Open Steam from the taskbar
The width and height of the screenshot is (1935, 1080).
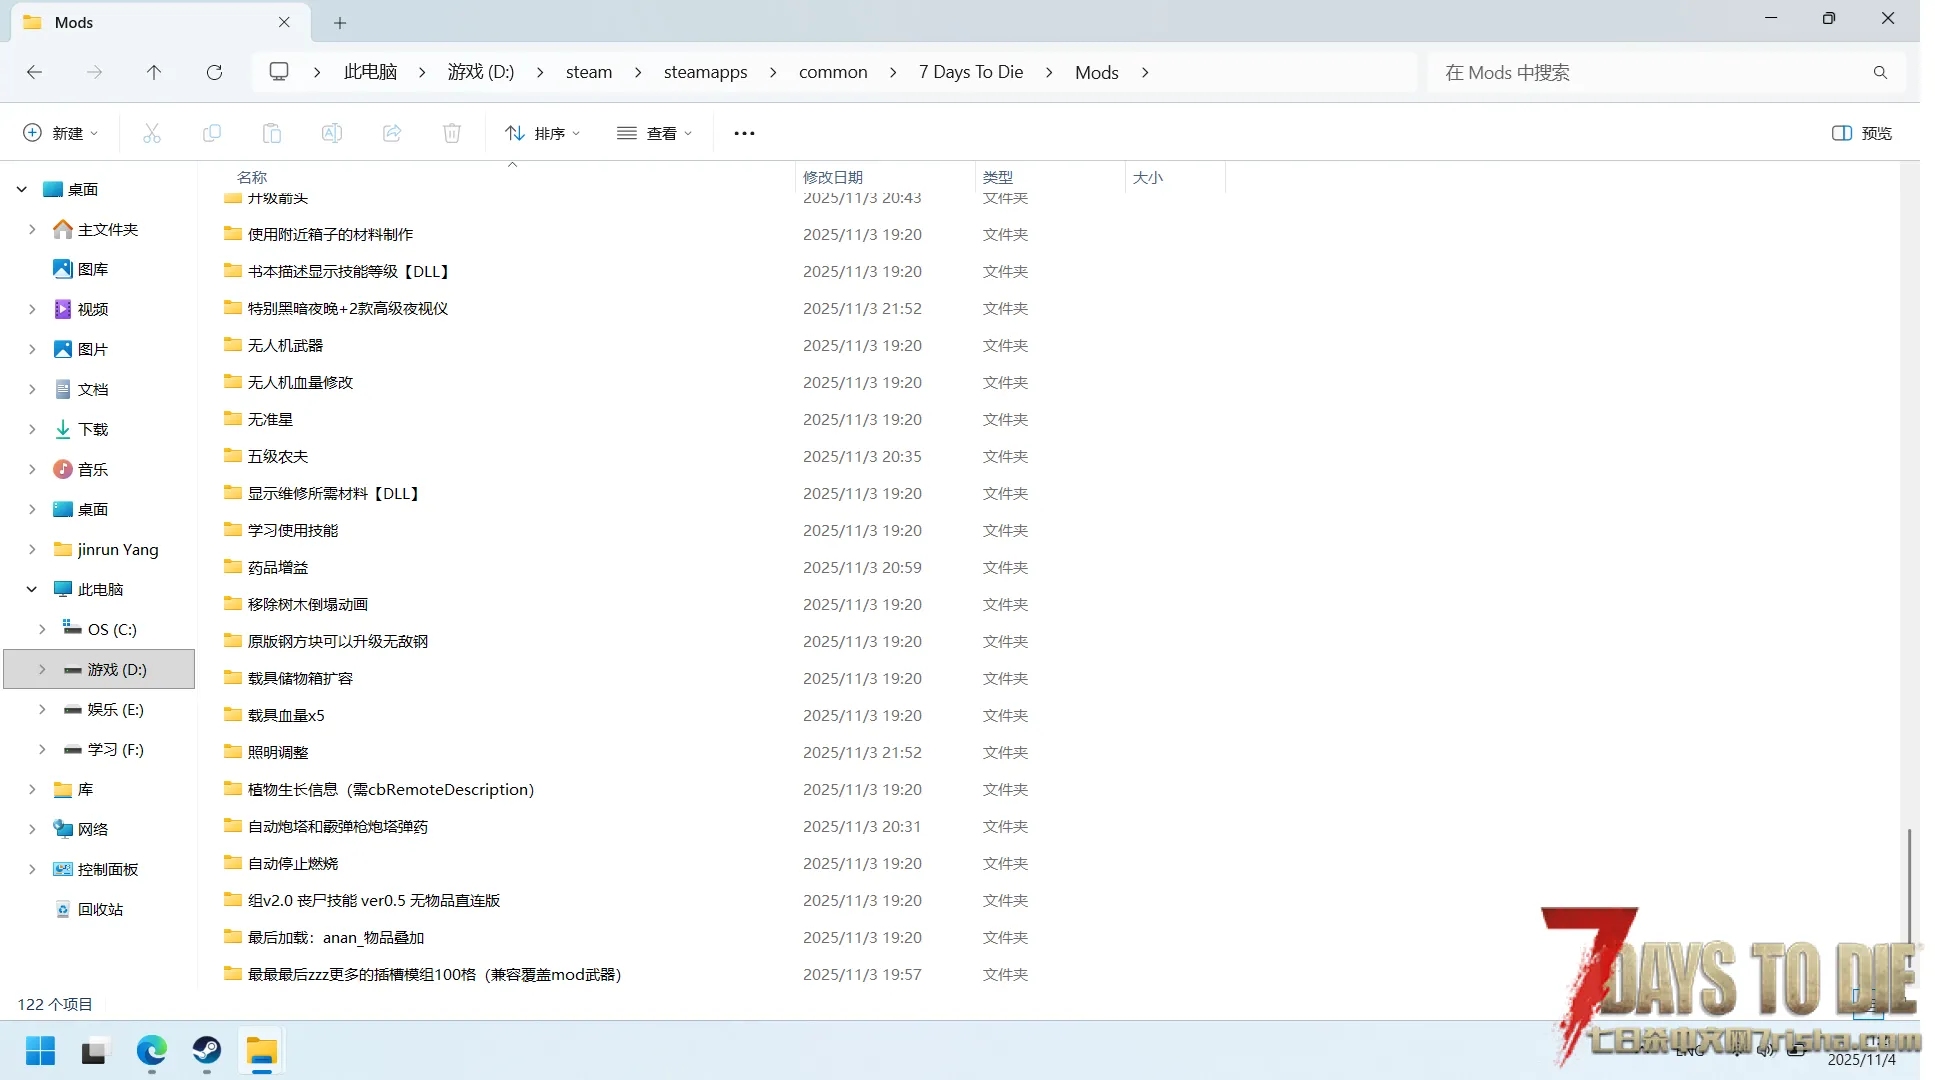207,1051
